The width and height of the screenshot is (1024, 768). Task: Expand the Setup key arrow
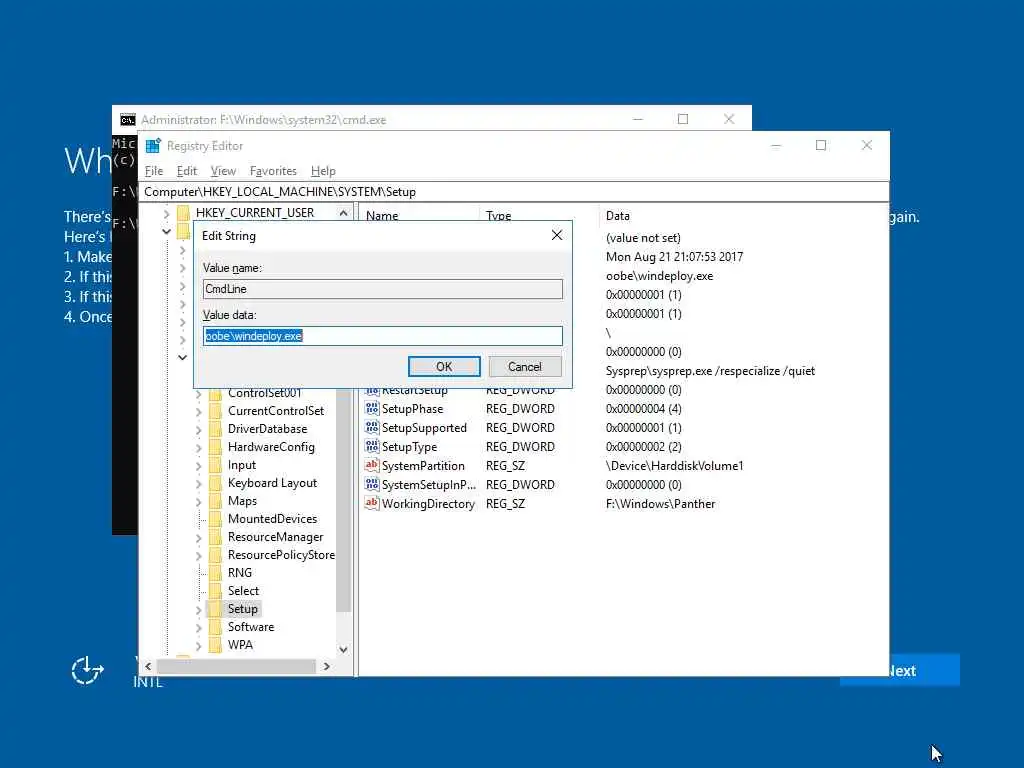tap(199, 609)
